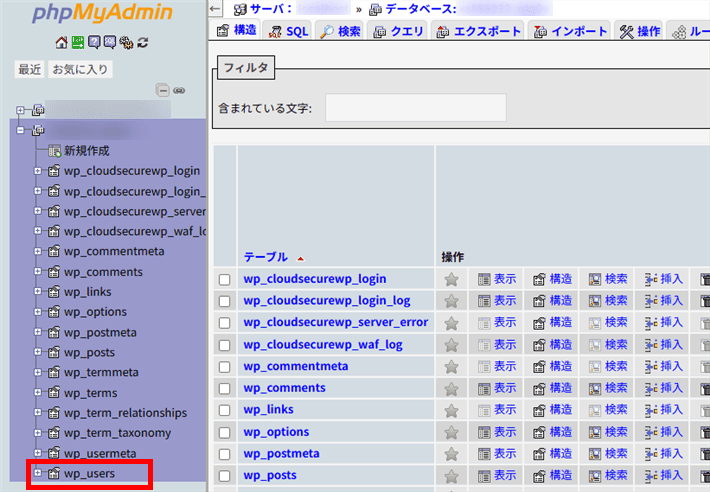Click wp_users table icon in sidebar
The width and height of the screenshot is (710, 492).
click(x=54, y=473)
